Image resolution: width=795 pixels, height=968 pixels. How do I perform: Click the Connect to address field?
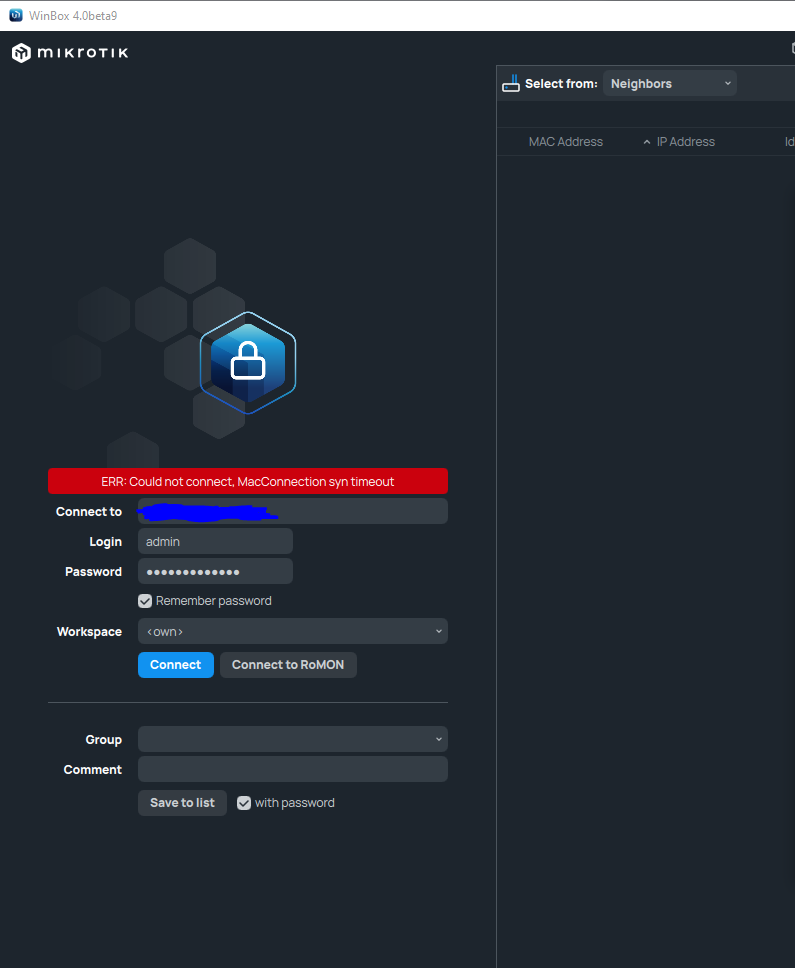293,511
